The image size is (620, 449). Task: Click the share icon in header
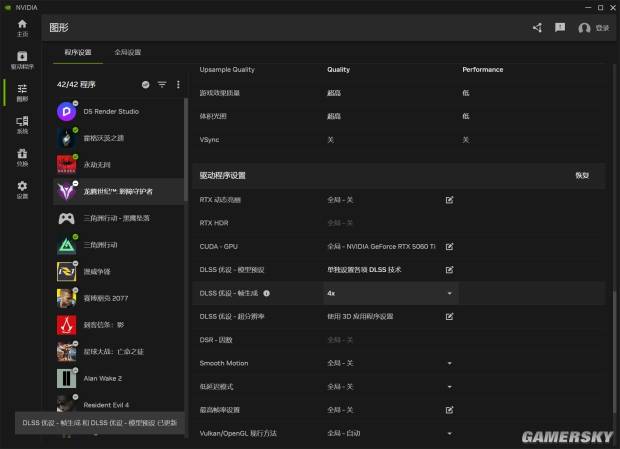(537, 28)
